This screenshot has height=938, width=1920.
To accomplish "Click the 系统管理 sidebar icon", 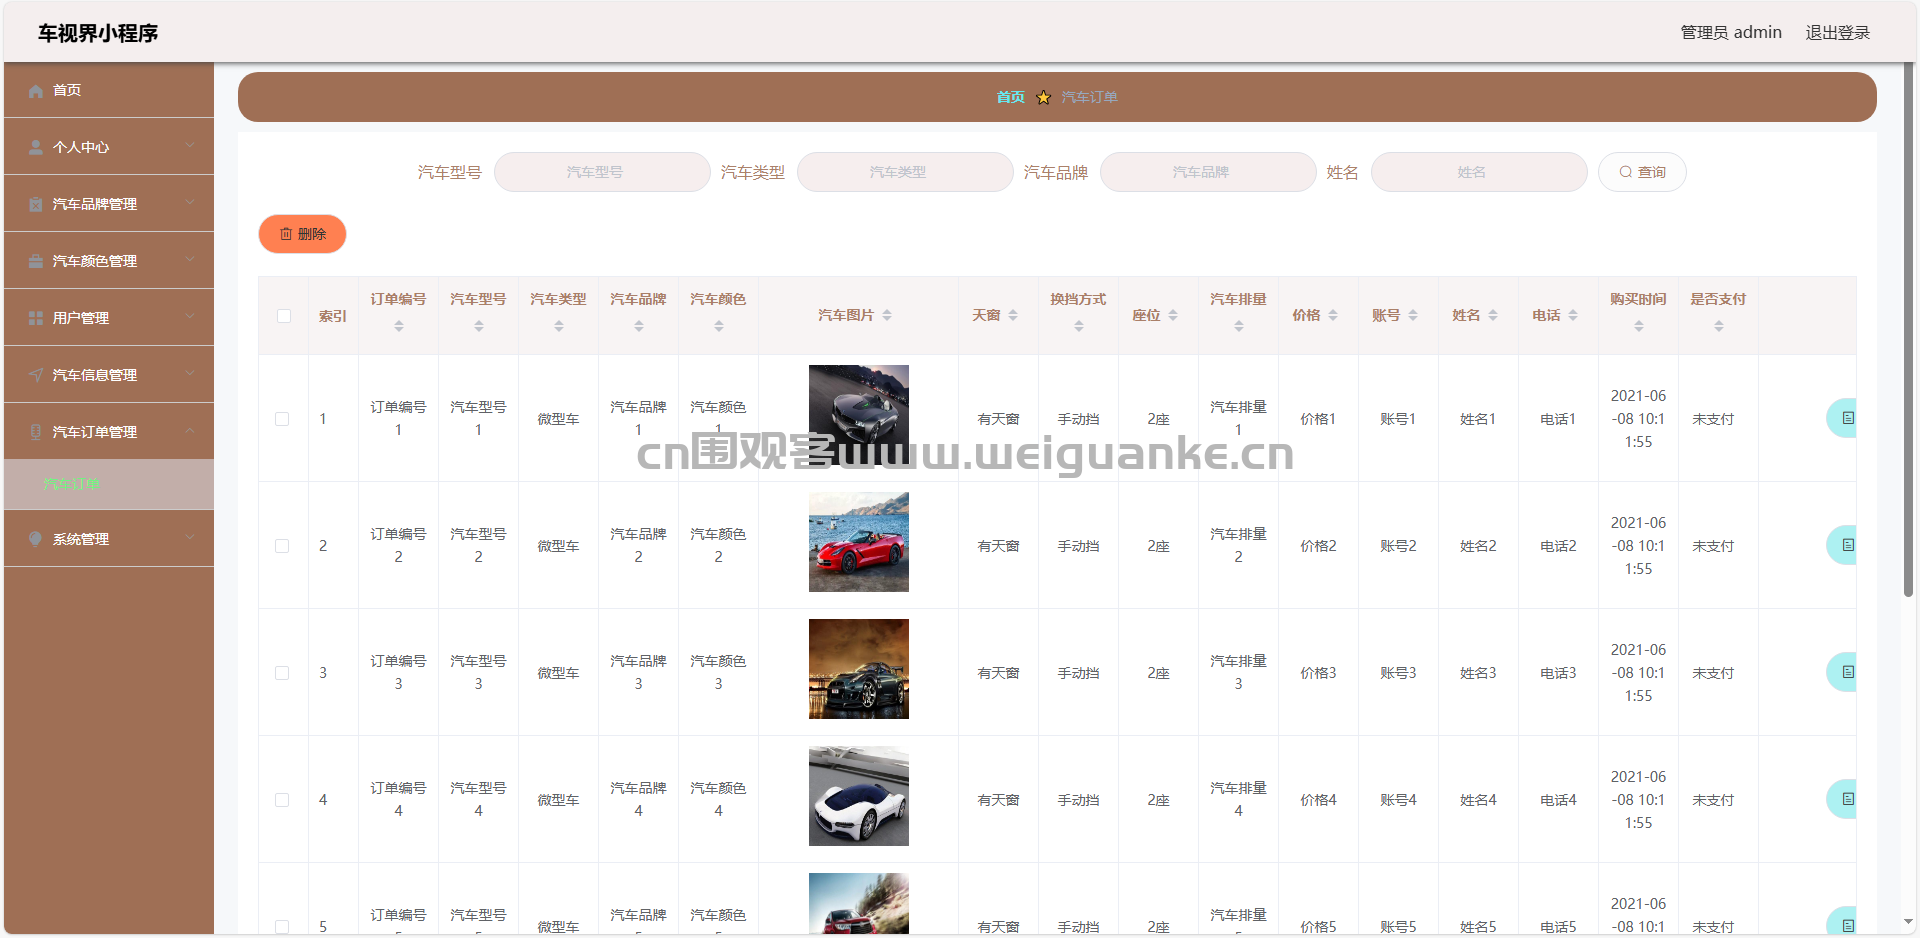I will click(x=36, y=538).
